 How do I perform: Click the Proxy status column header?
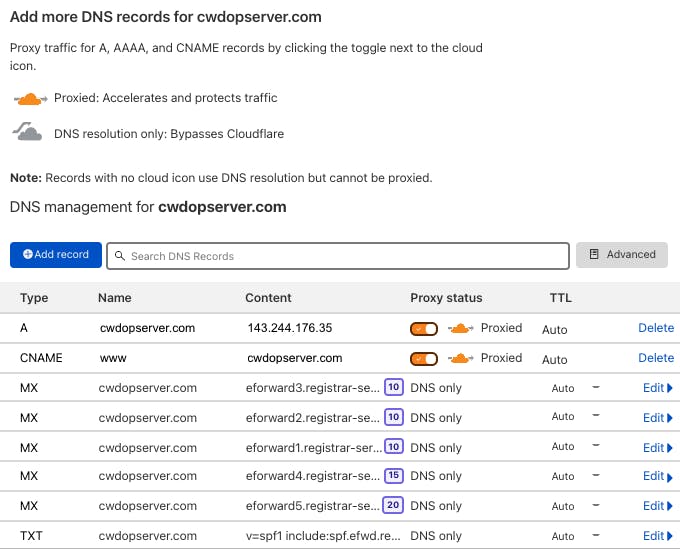(x=446, y=298)
